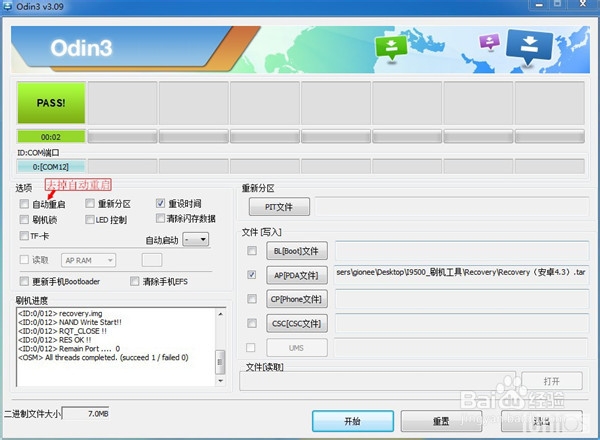
Task: Click the green download icon in banner
Action: [391, 47]
